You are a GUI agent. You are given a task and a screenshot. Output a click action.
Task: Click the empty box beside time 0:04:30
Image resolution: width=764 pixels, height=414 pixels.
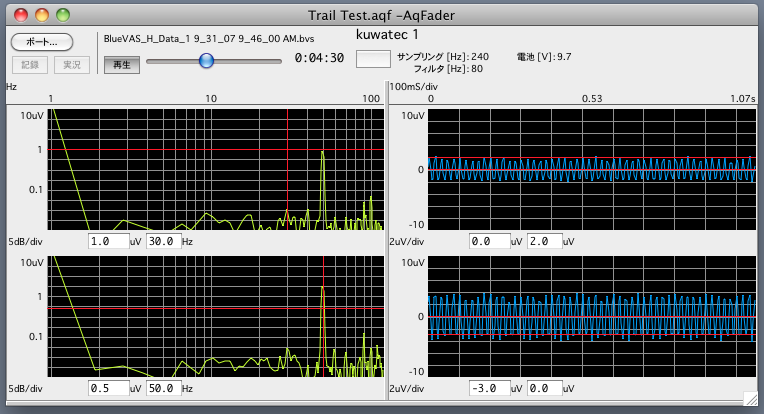[373, 59]
